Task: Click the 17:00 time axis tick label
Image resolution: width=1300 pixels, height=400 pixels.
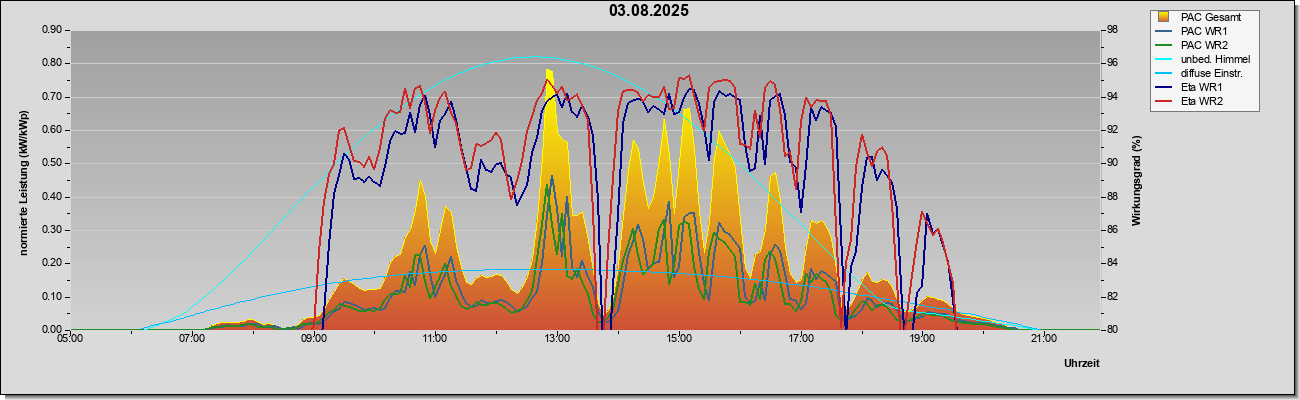Action: [801, 339]
